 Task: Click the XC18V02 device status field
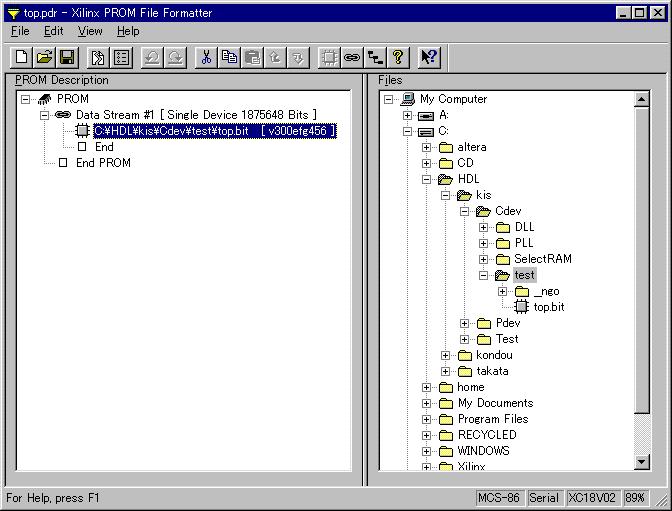(x=592, y=498)
